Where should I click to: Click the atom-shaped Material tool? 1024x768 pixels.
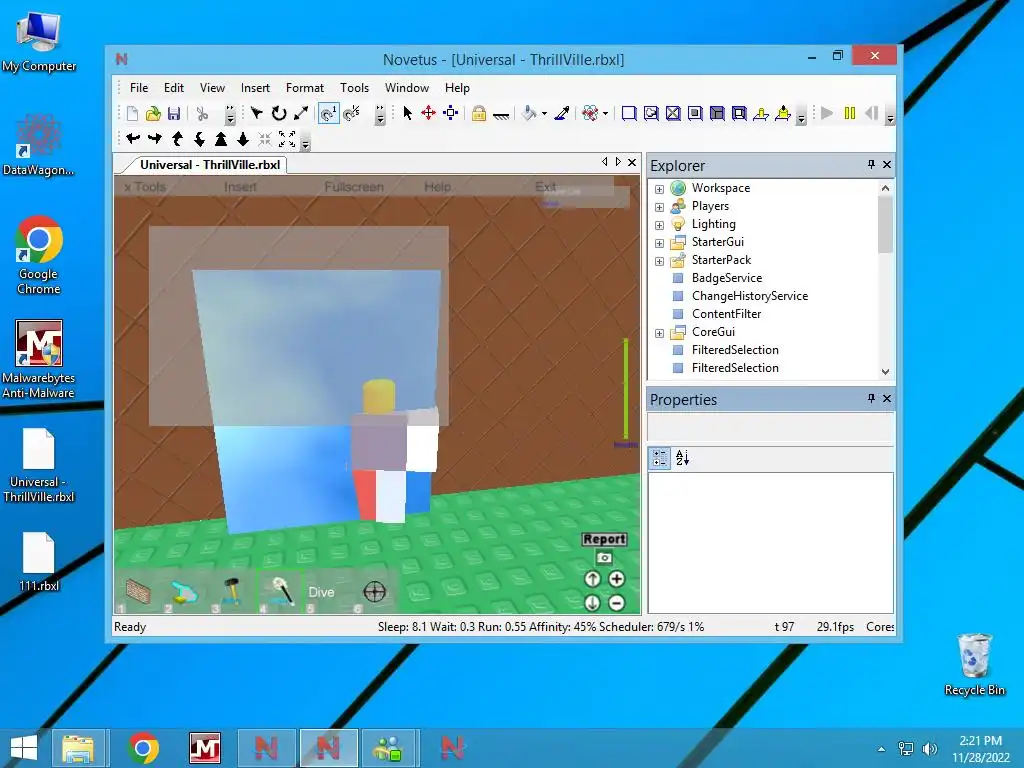click(590, 114)
